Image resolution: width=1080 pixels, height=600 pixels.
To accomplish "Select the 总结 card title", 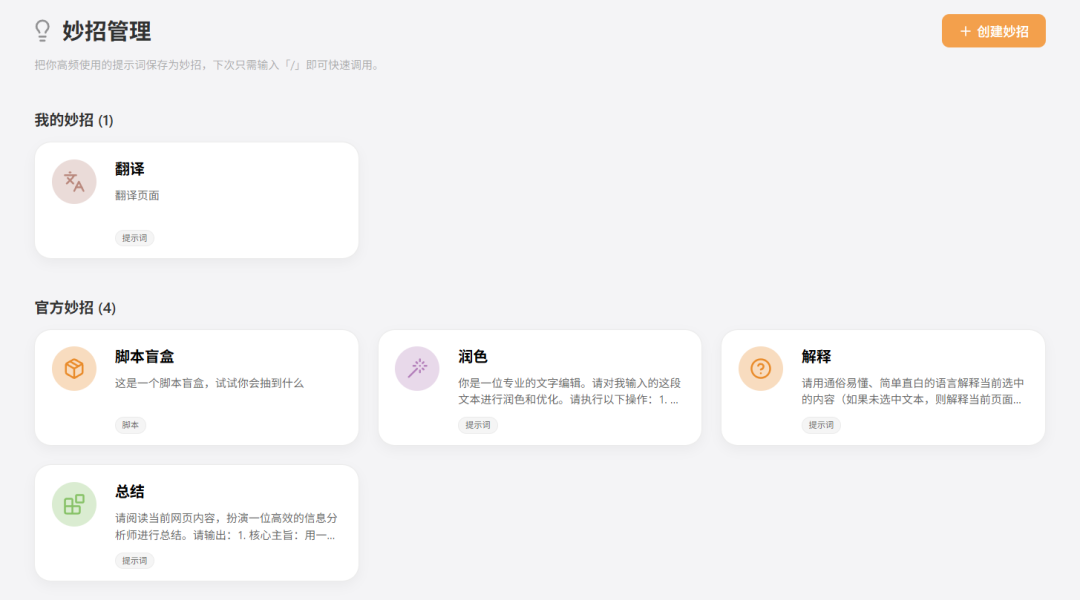I will click(130, 492).
